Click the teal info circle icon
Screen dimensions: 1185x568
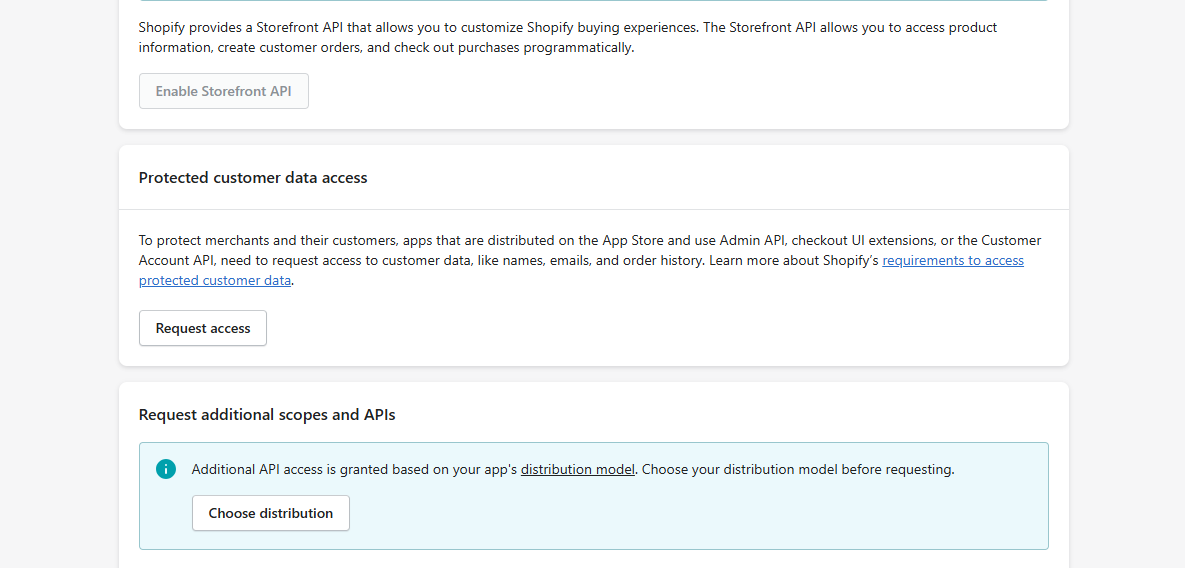(166, 469)
